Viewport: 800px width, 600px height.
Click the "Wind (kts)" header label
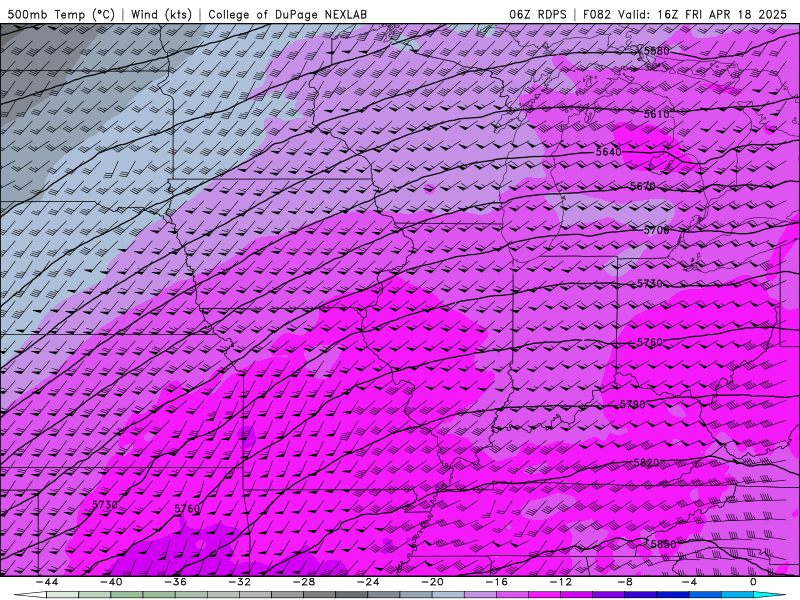pyautogui.click(x=161, y=14)
